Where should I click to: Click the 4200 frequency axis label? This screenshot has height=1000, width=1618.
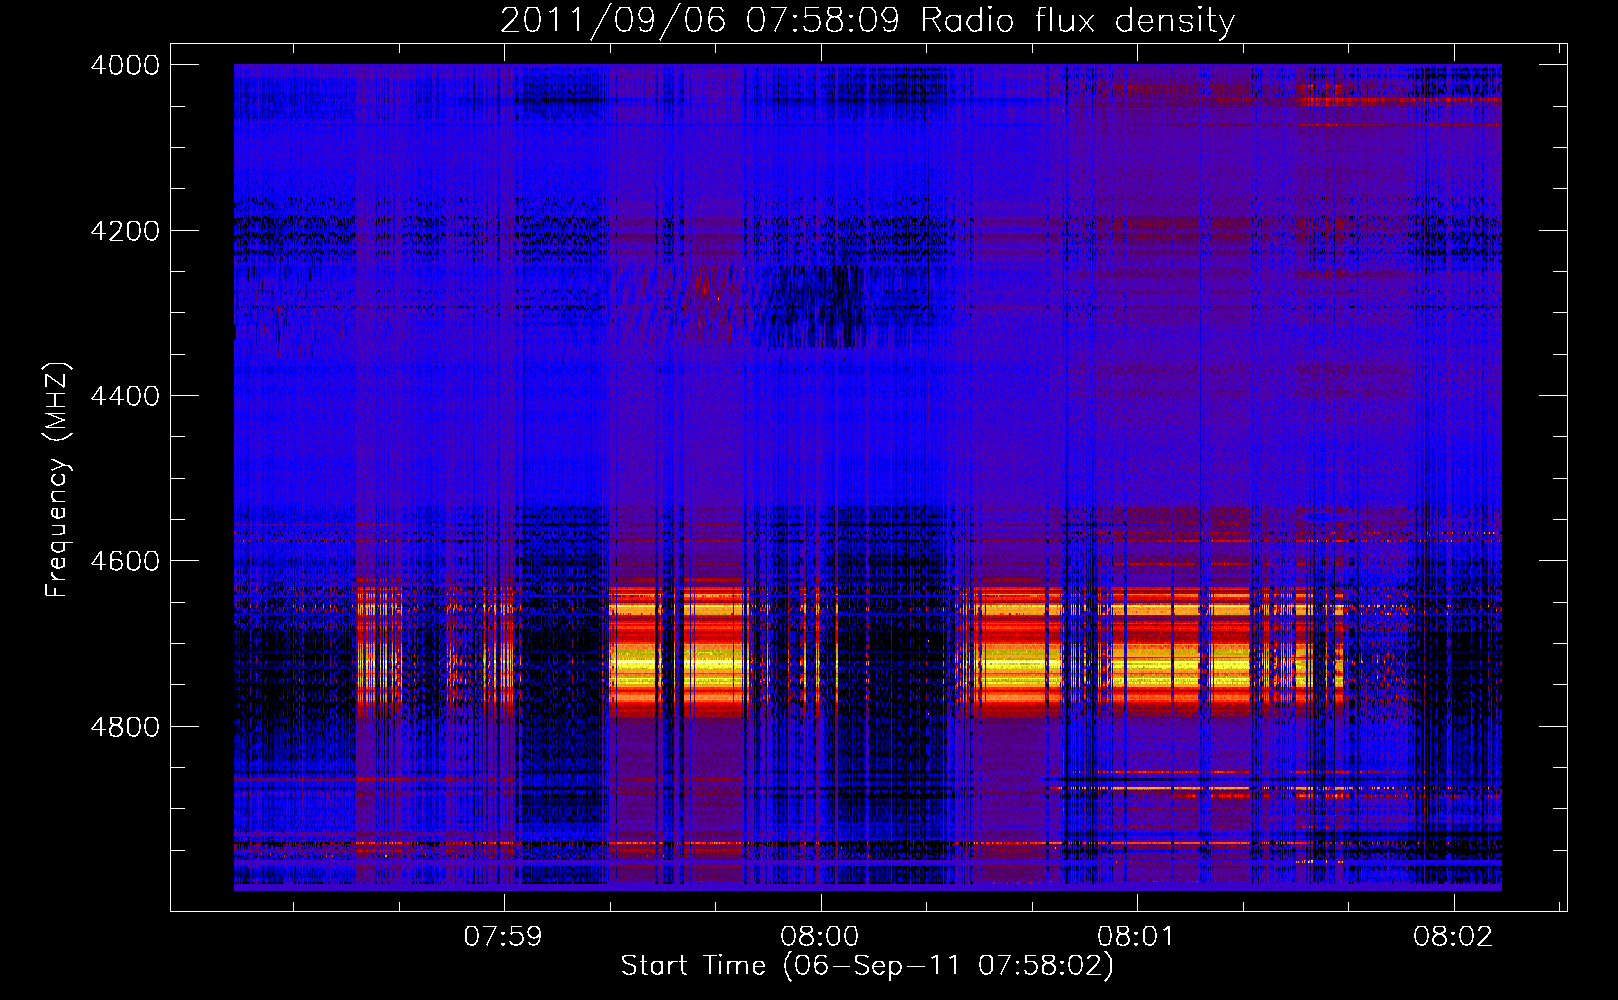pyautogui.click(x=125, y=231)
